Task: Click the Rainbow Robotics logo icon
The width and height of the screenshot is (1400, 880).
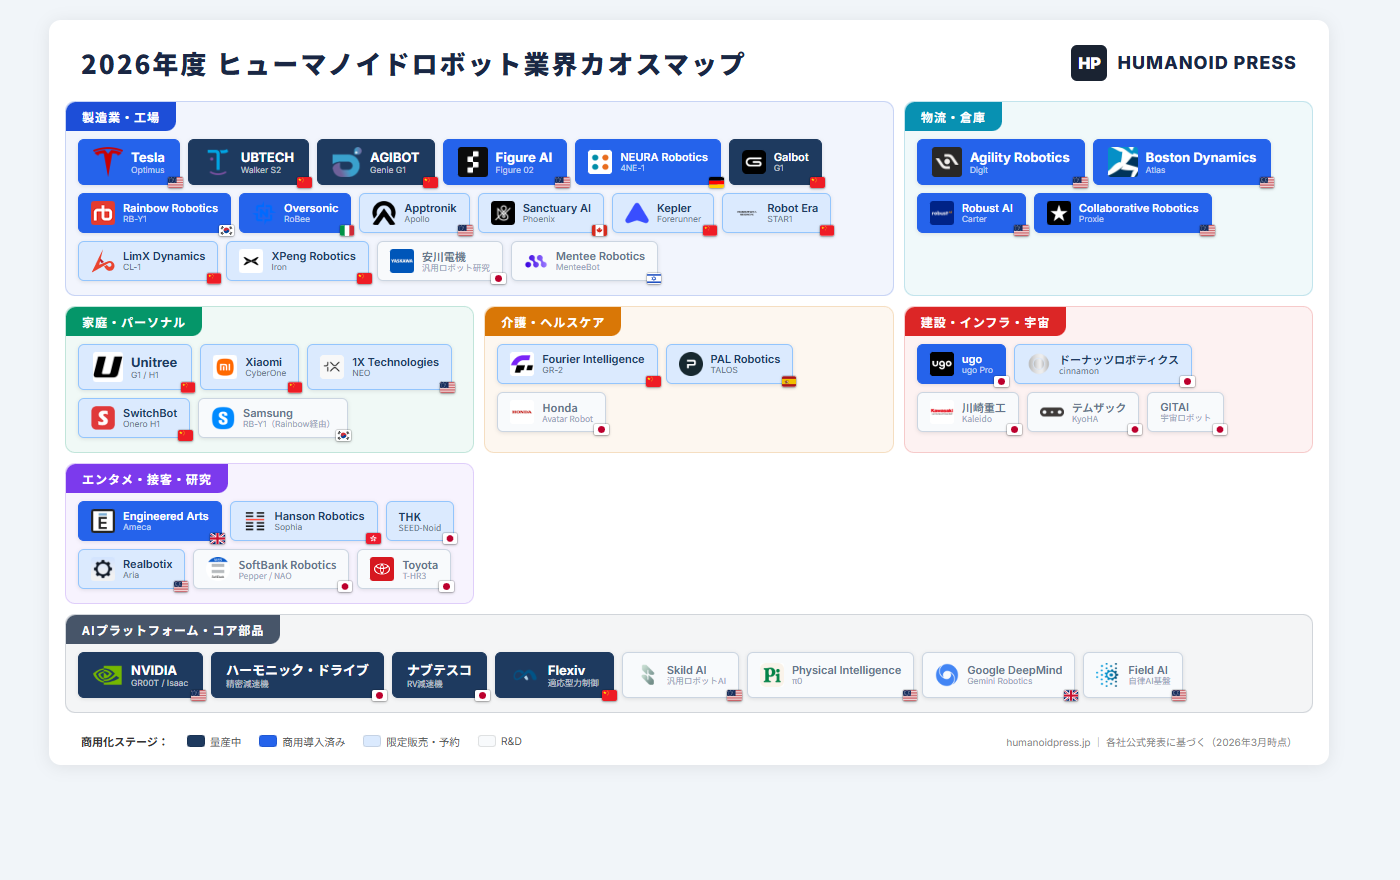Action: (x=102, y=213)
